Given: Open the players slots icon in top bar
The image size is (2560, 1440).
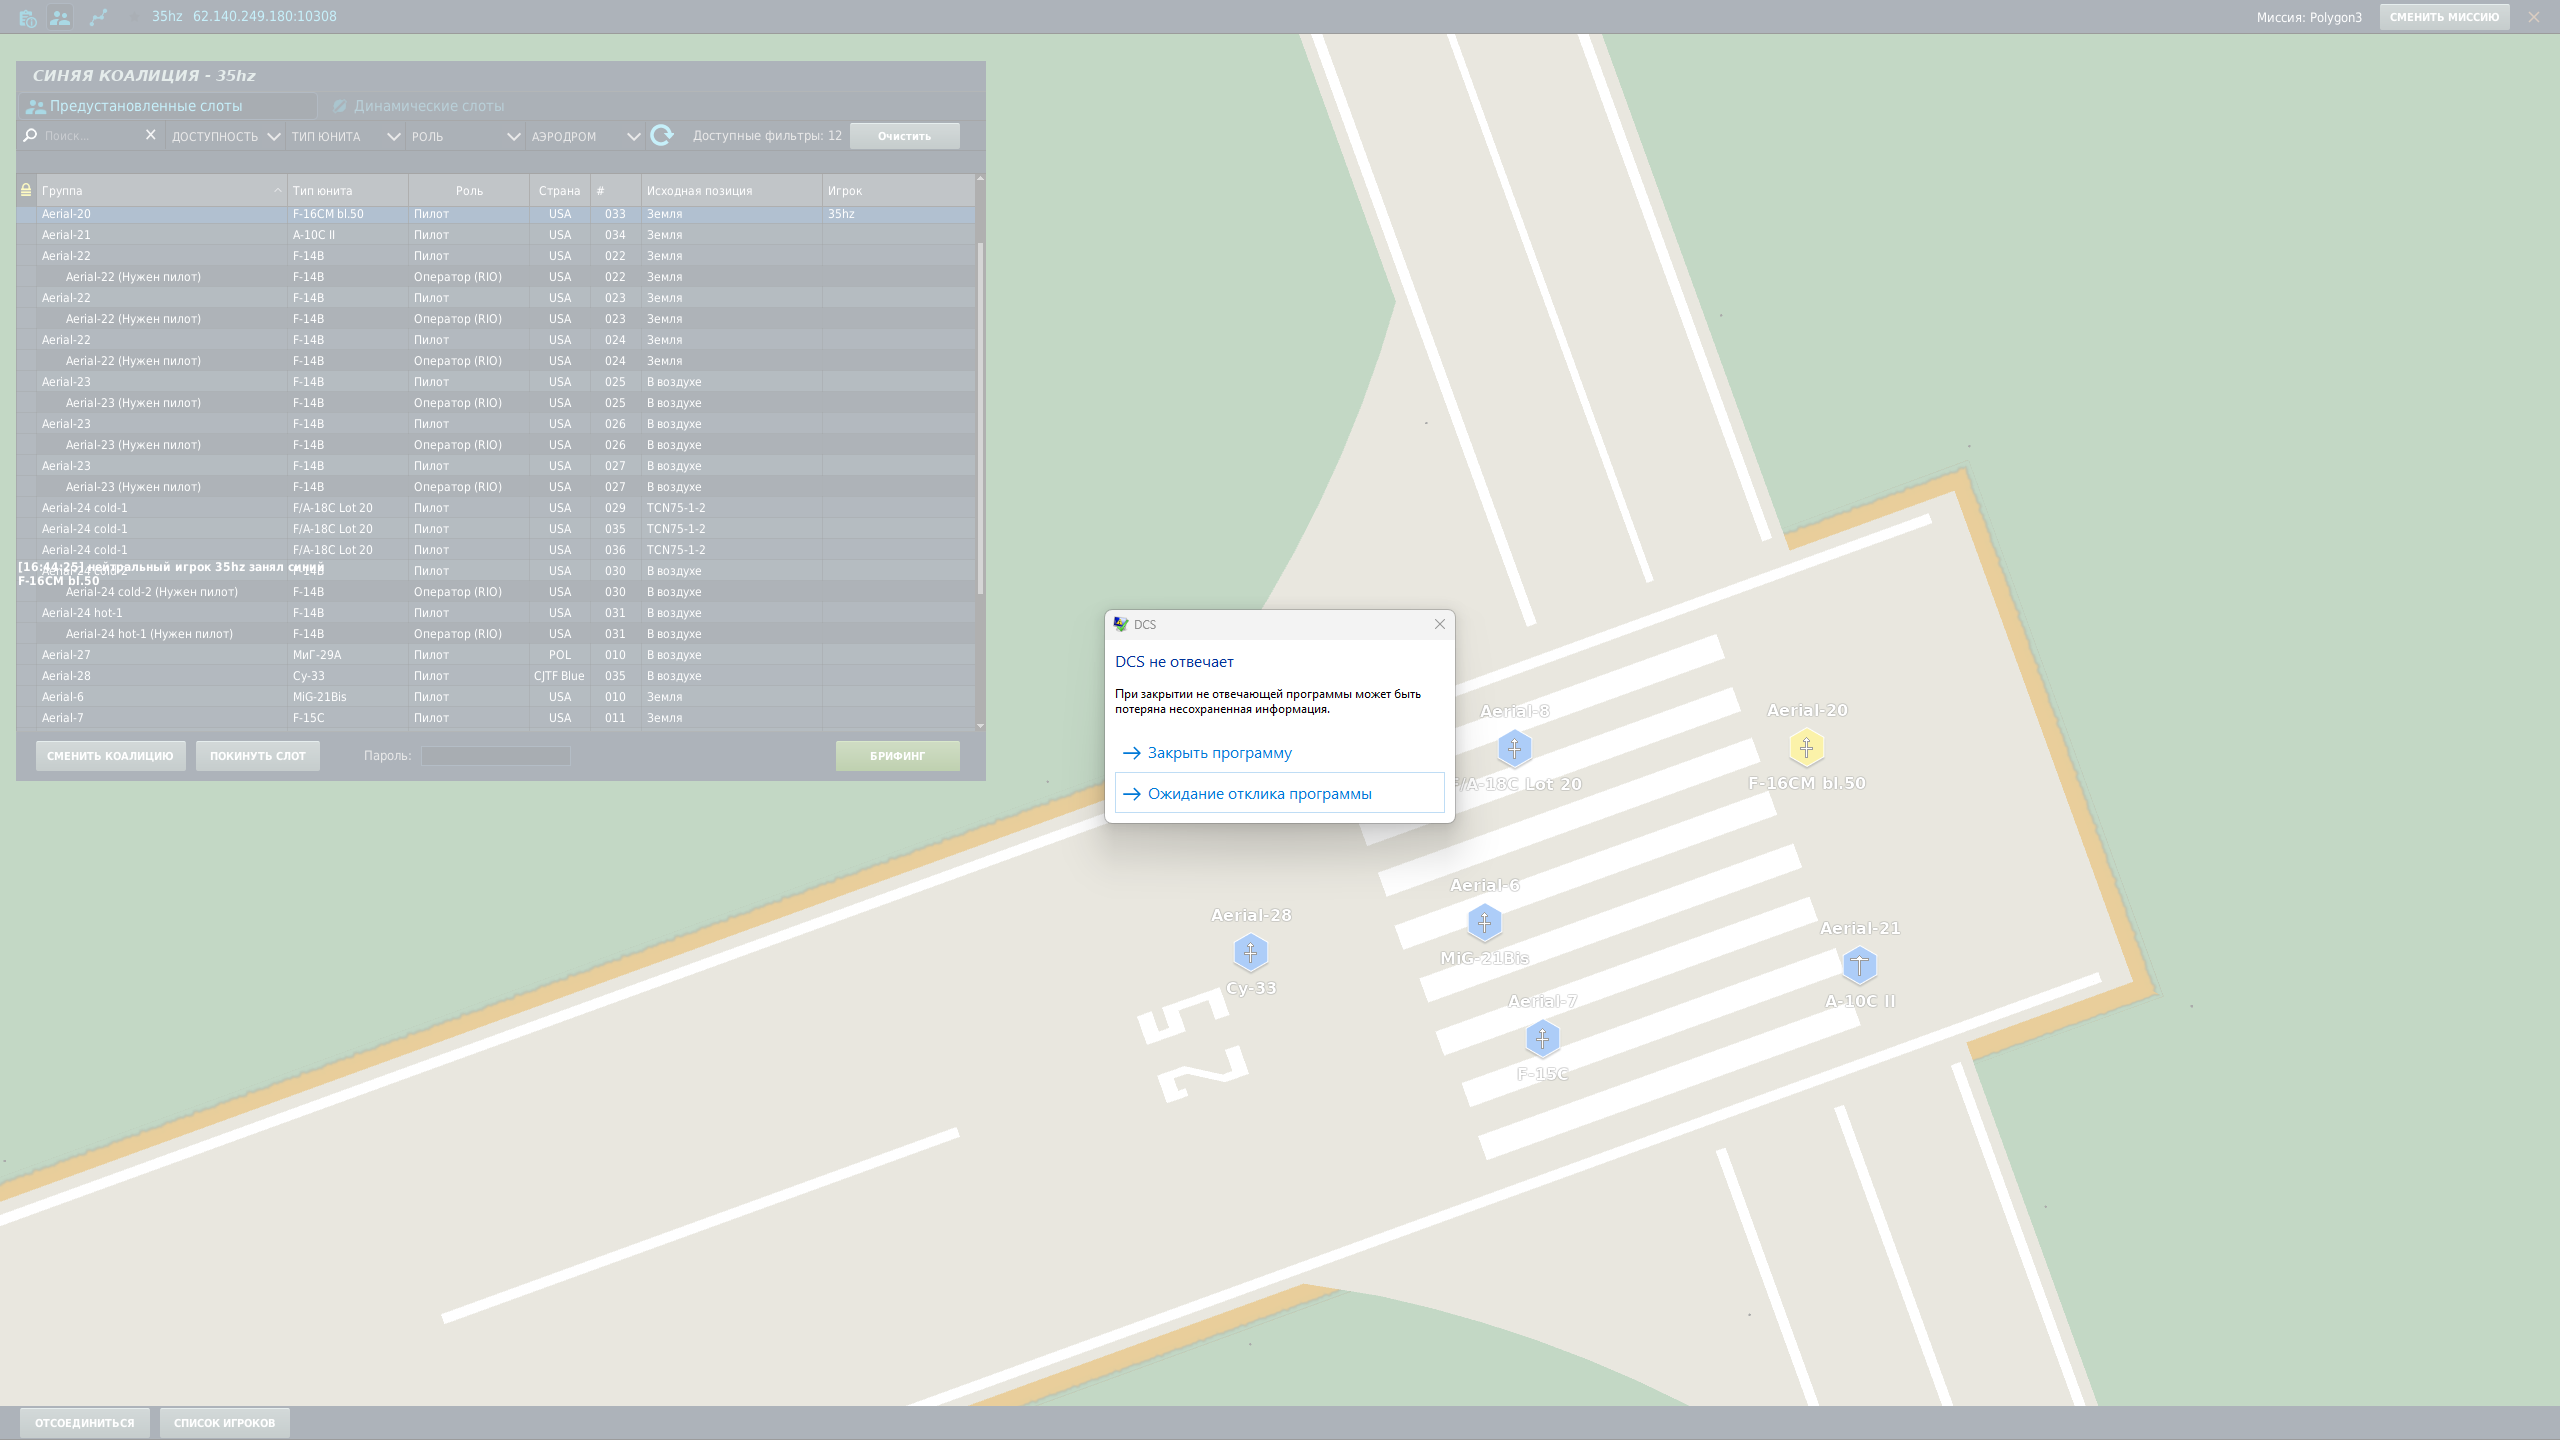Looking at the screenshot, I should tap(60, 18).
